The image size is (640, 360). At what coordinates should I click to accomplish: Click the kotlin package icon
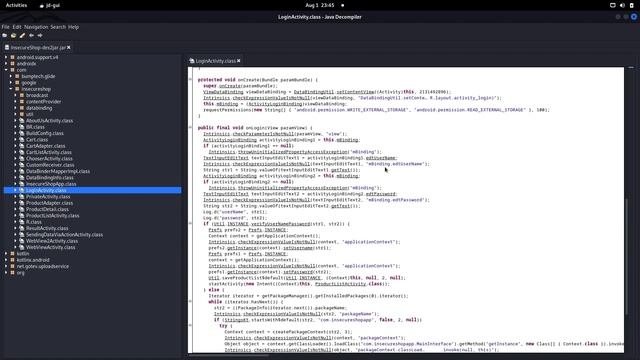pos(13,253)
